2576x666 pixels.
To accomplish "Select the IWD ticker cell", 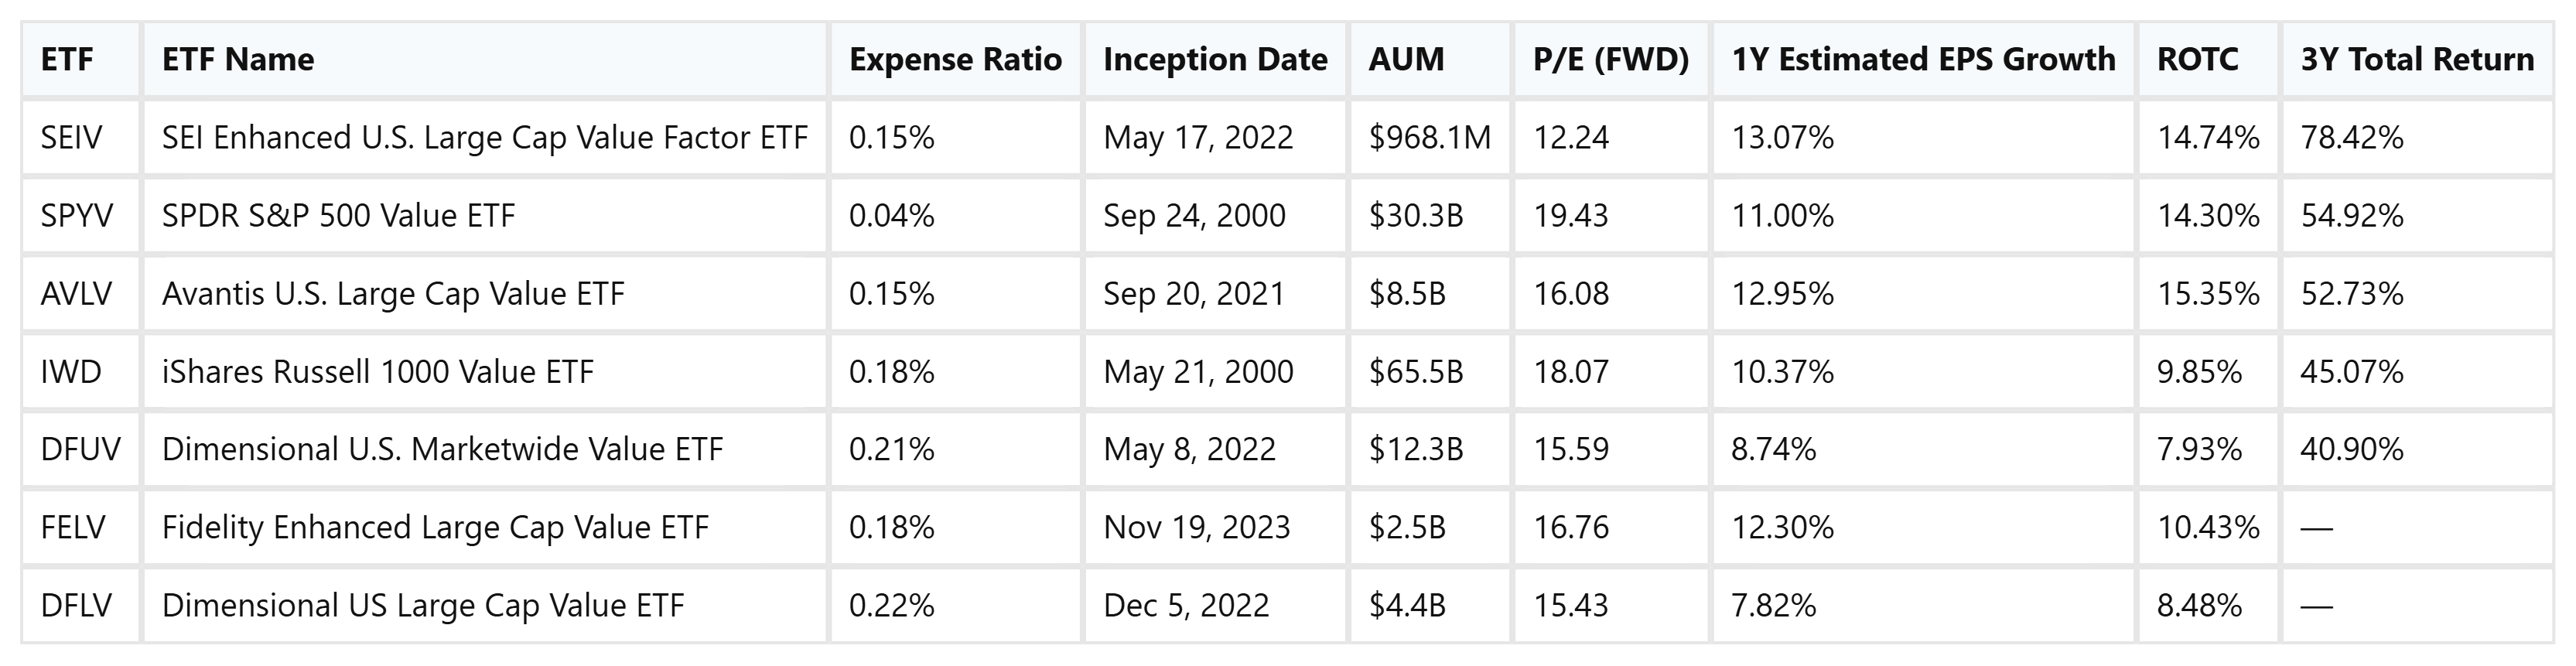I will click(71, 372).
